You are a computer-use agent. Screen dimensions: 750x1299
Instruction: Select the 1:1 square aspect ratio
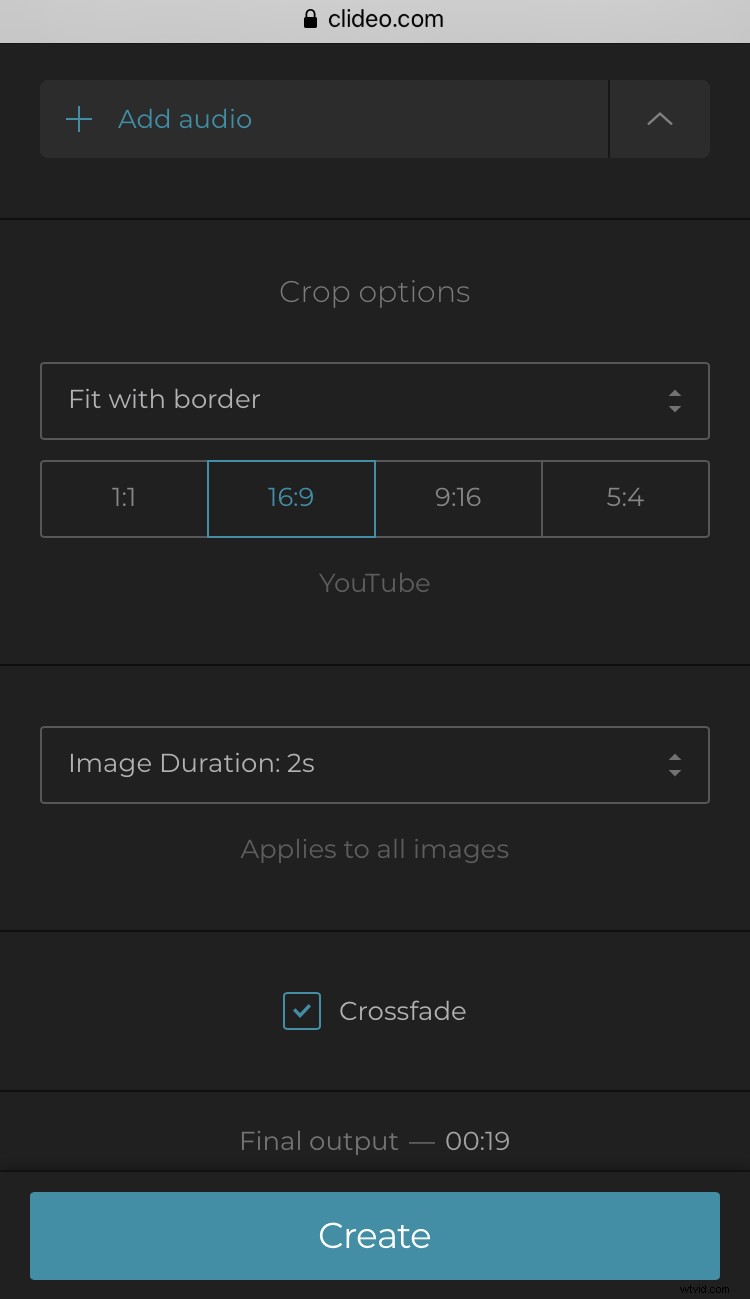tap(122, 498)
